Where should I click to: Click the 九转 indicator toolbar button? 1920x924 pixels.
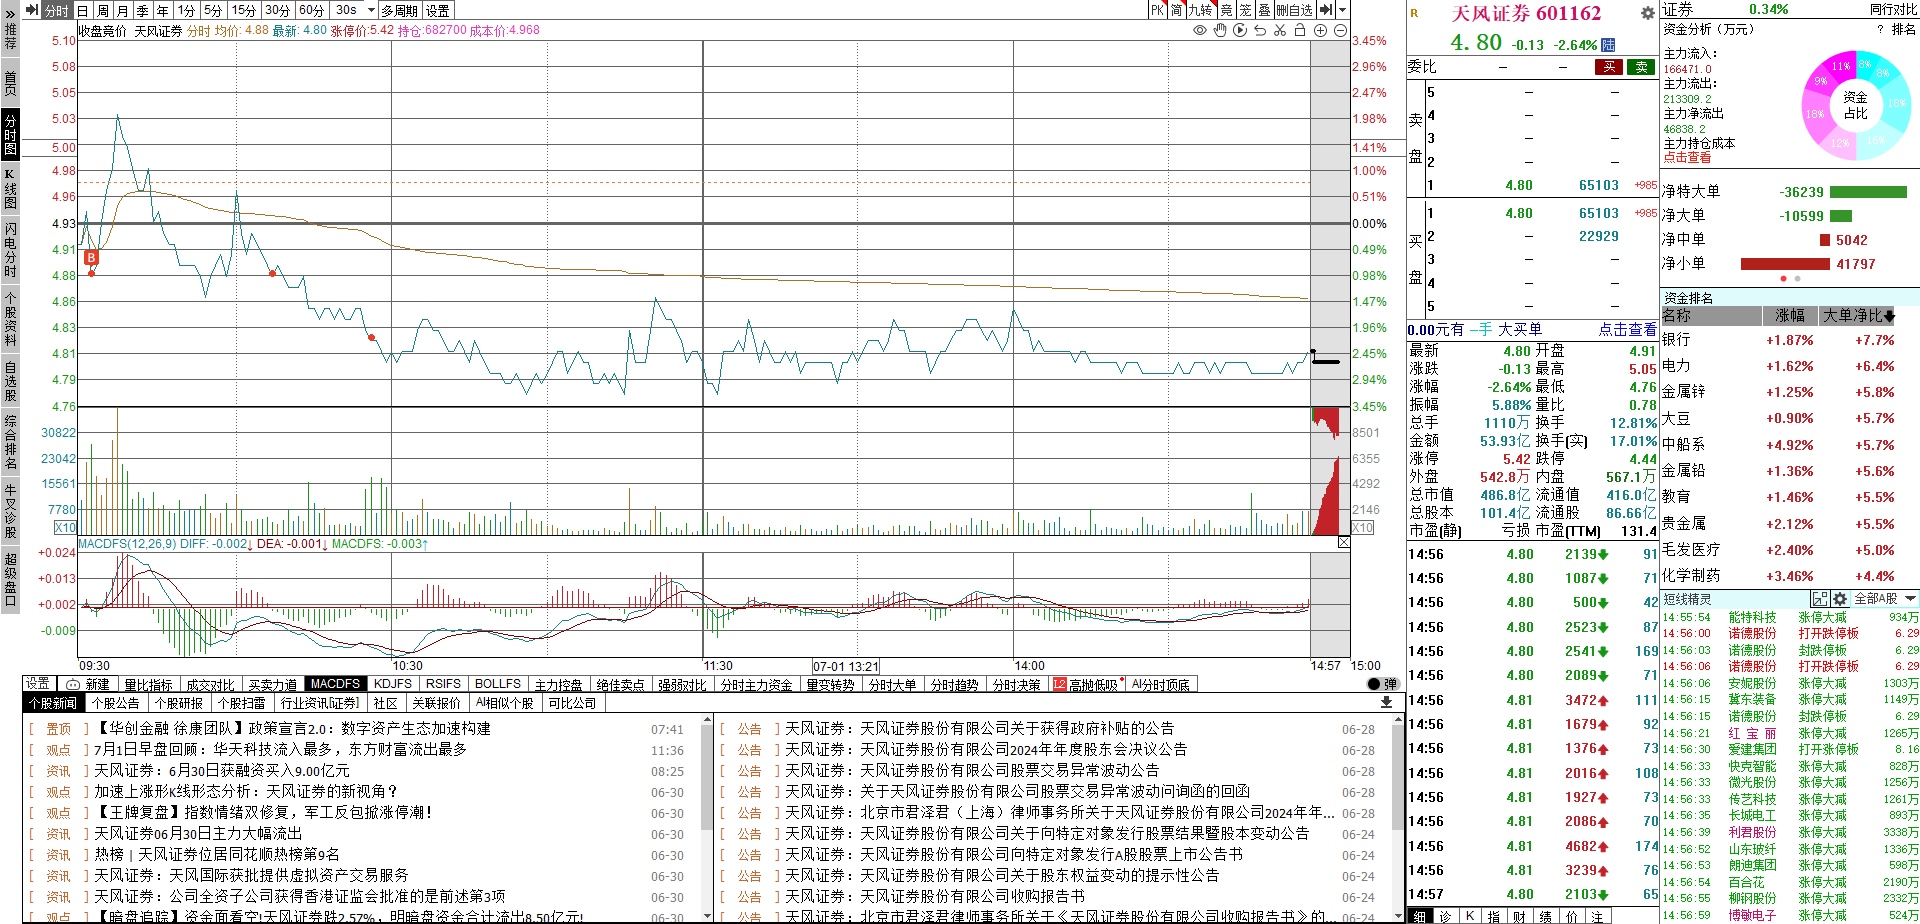click(1201, 10)
